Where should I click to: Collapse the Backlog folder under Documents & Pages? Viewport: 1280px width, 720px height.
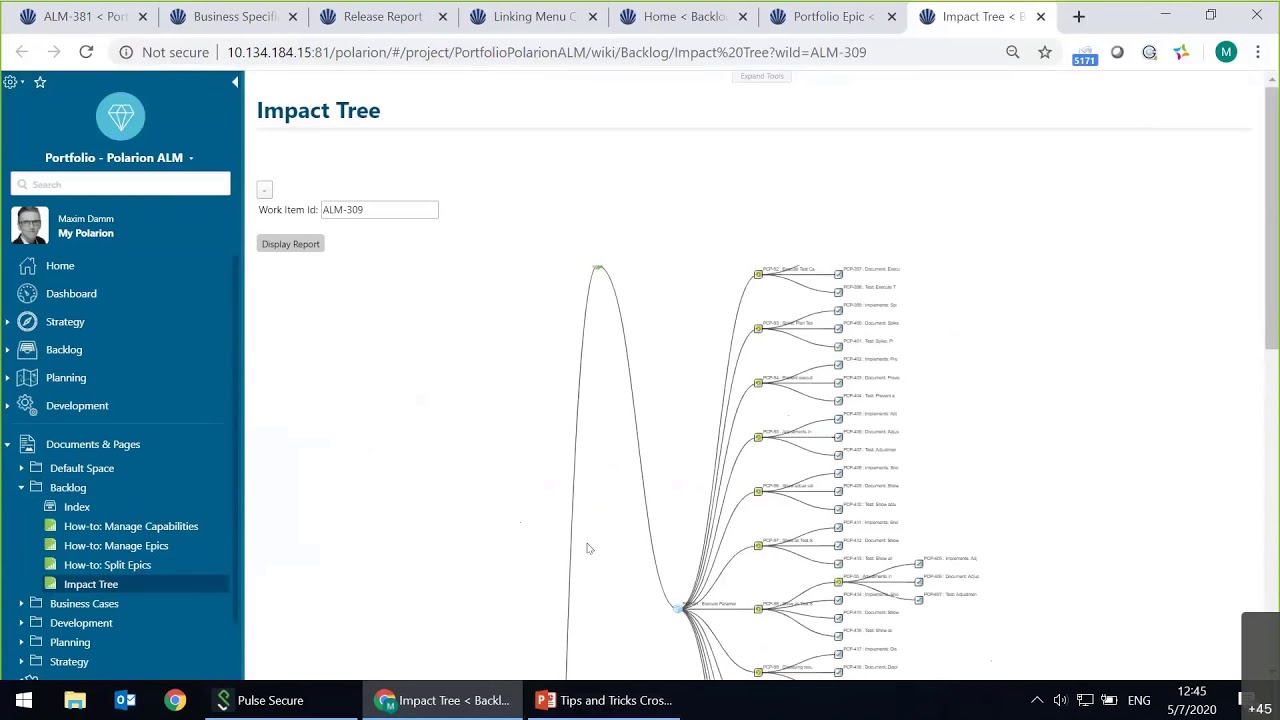21,488
